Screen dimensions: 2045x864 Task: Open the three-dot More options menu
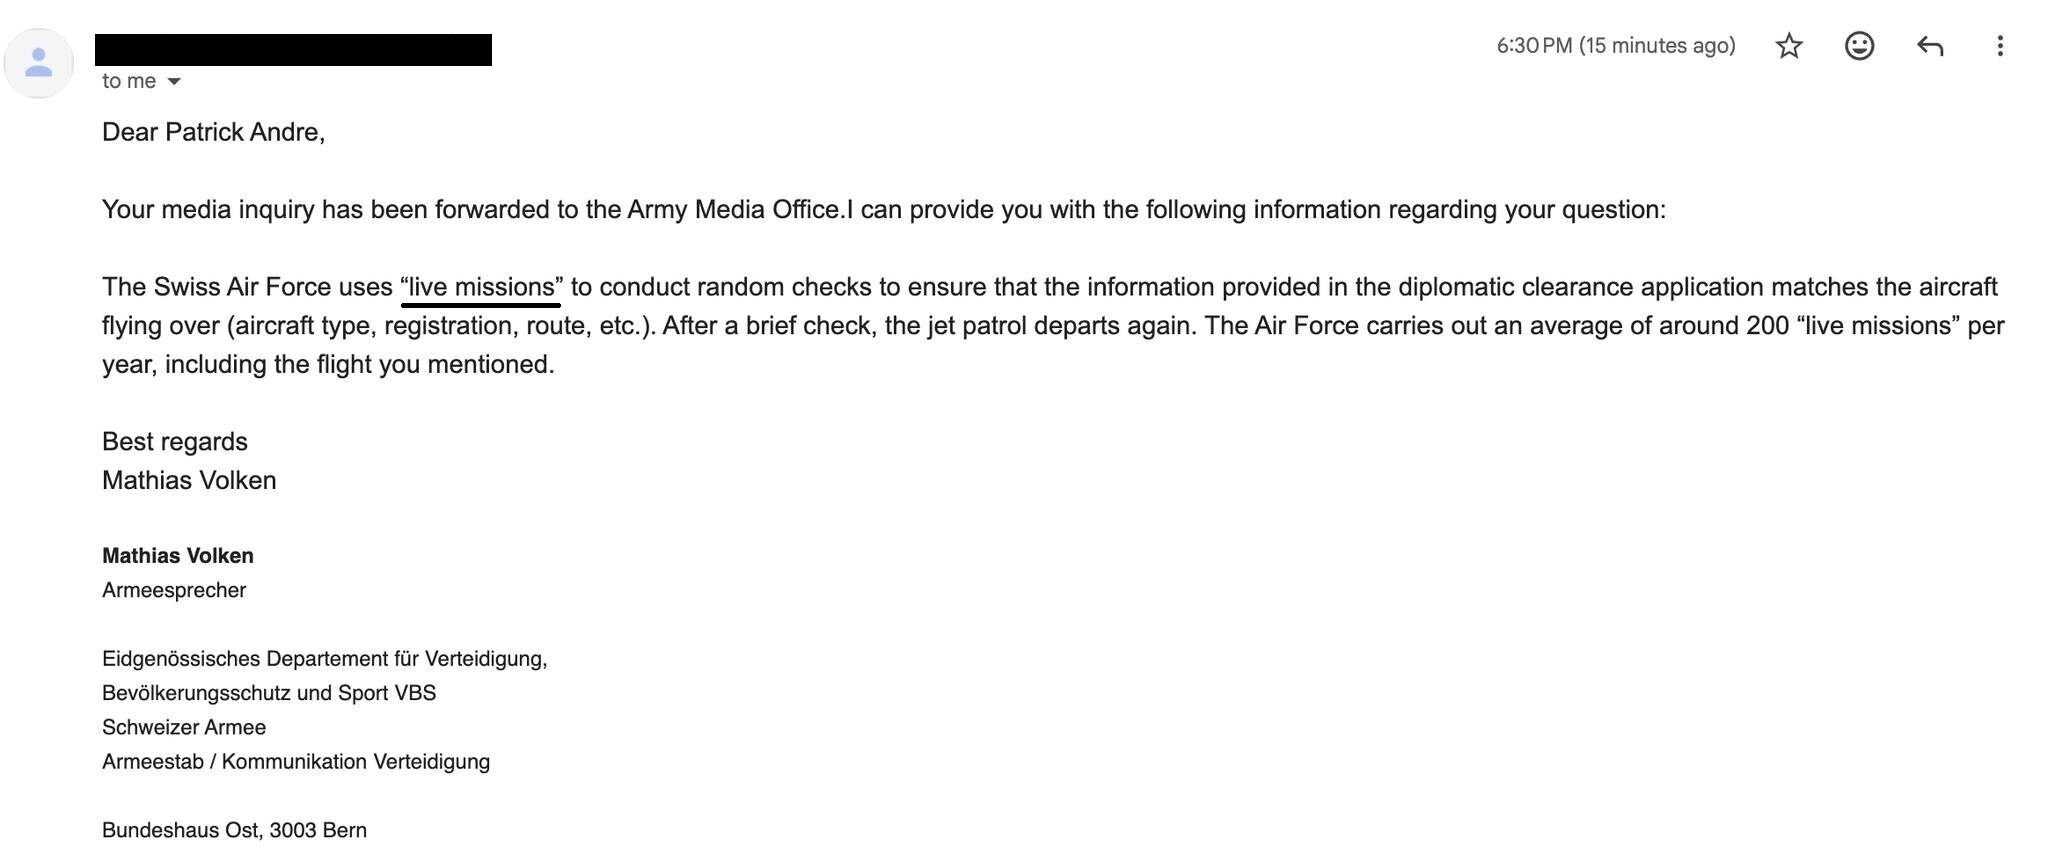[1999, 46]
